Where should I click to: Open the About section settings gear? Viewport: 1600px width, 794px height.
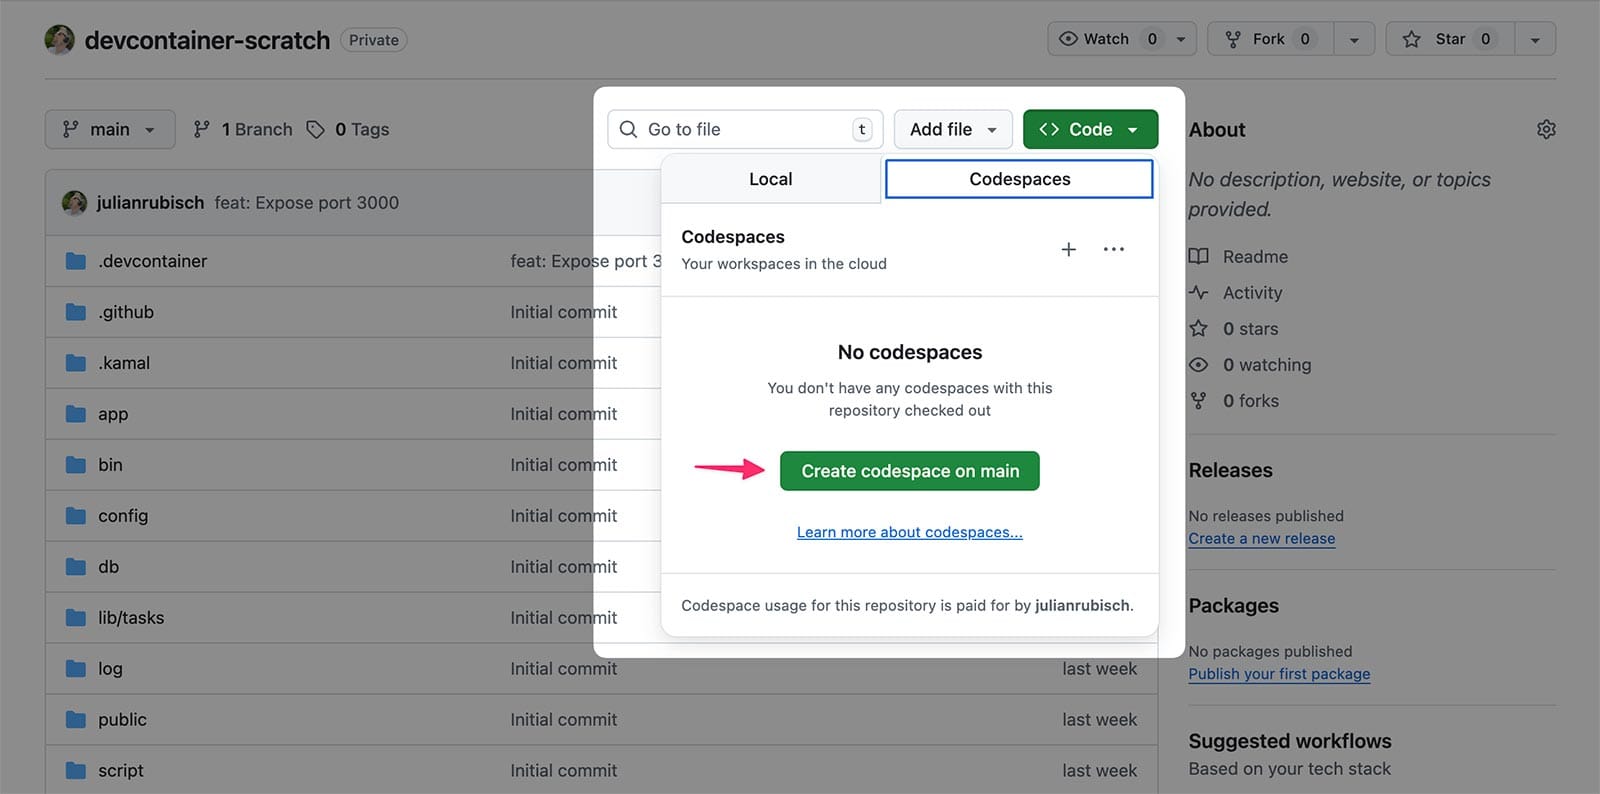[1546, 130]
